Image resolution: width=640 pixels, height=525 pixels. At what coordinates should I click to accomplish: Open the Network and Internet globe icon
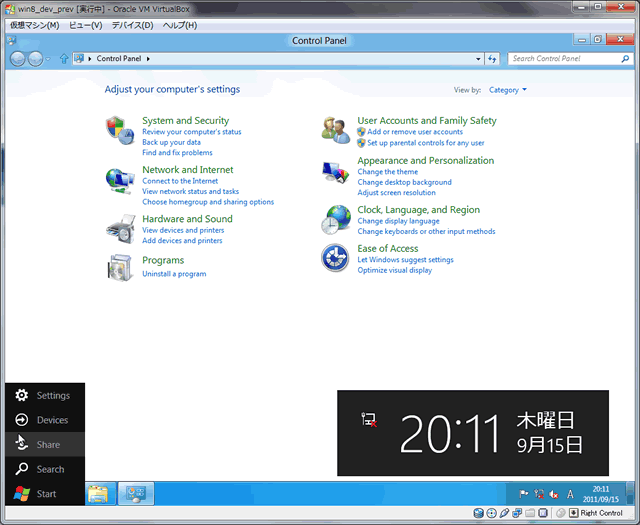pyautogui.click(x=120, y=181)
